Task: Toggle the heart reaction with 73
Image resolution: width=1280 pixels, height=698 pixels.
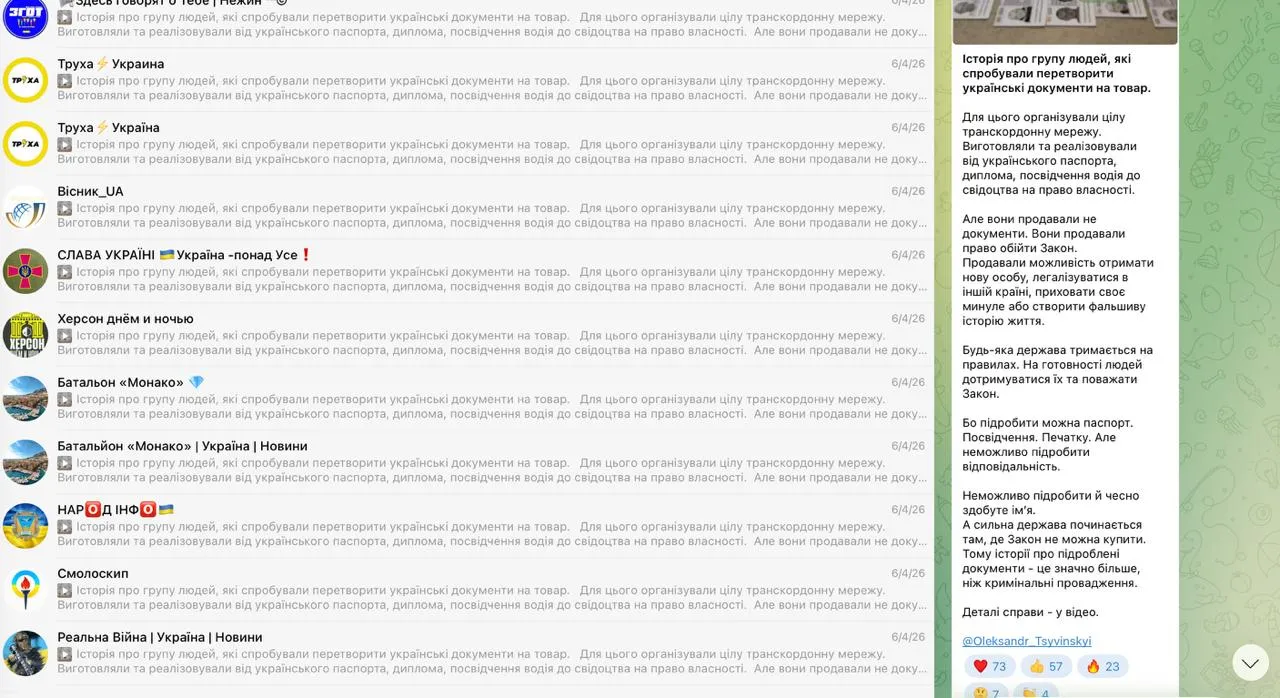Action: pyautogui.click(x=990, y=666)
